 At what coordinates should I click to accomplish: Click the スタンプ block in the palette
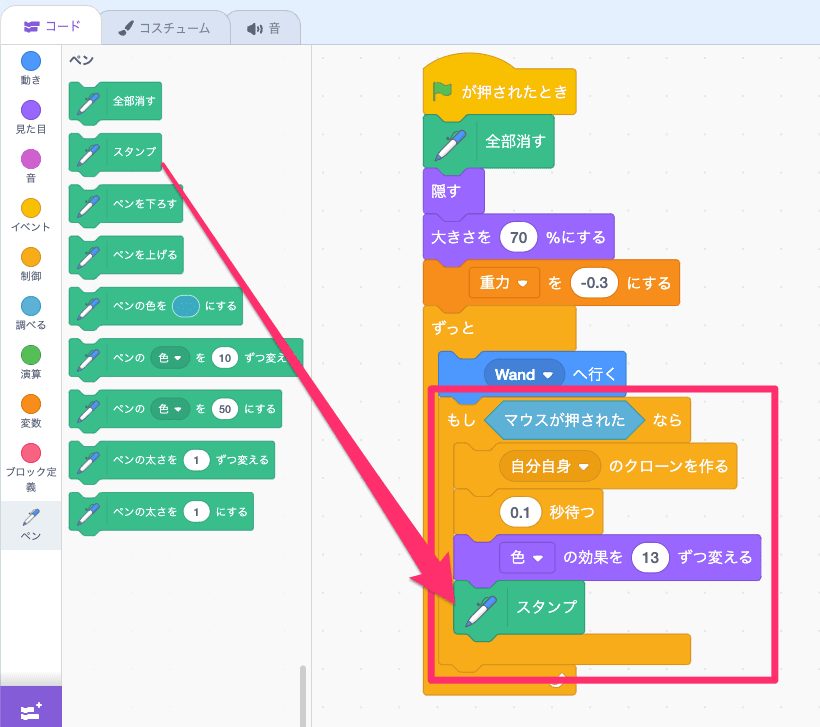point(133,152)
